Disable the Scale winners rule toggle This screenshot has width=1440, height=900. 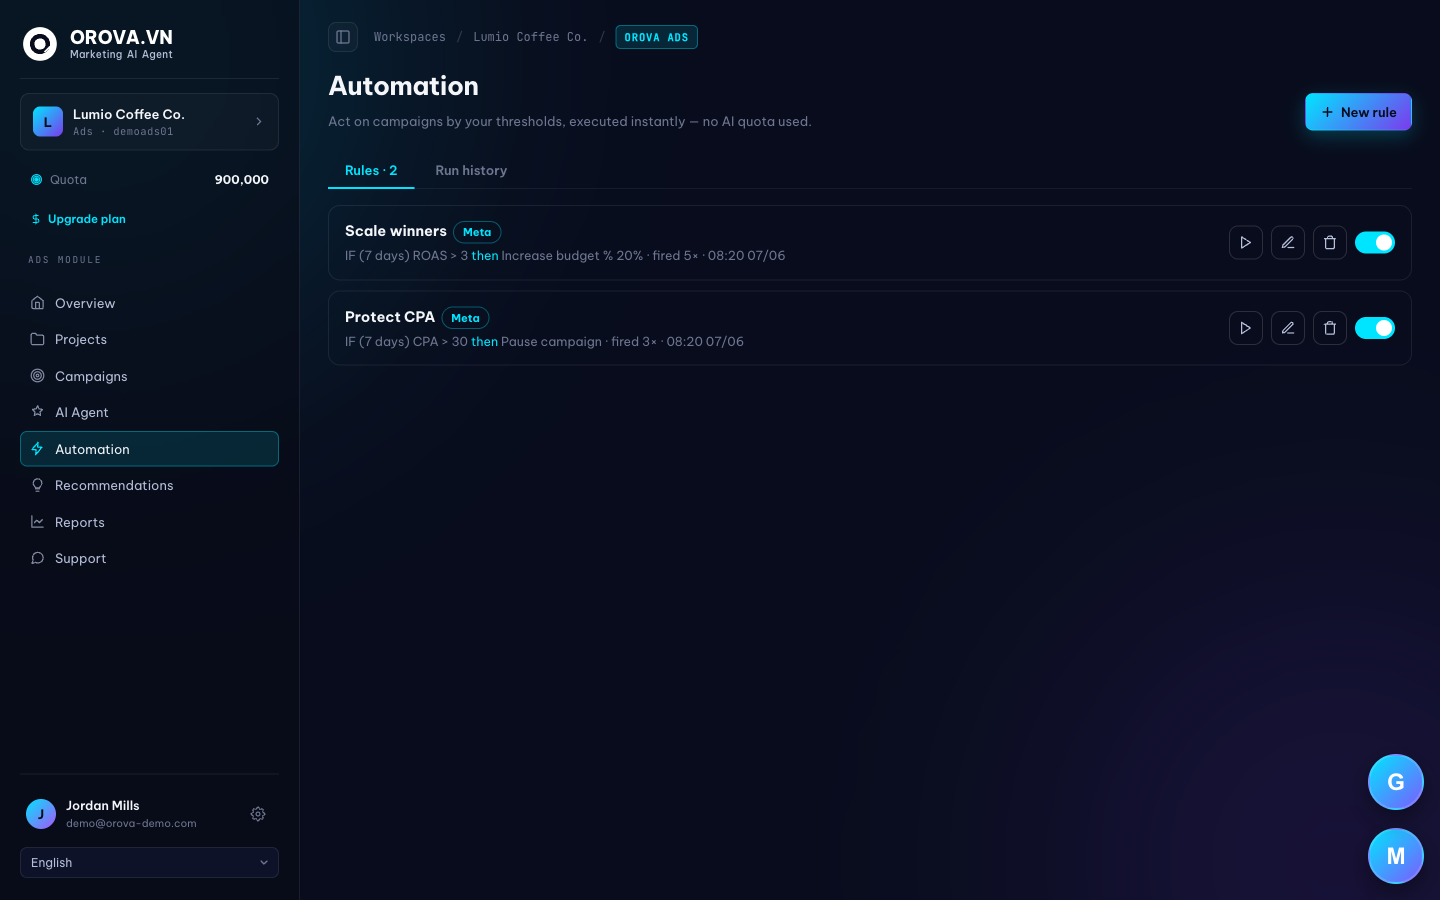pos(1374,242)
